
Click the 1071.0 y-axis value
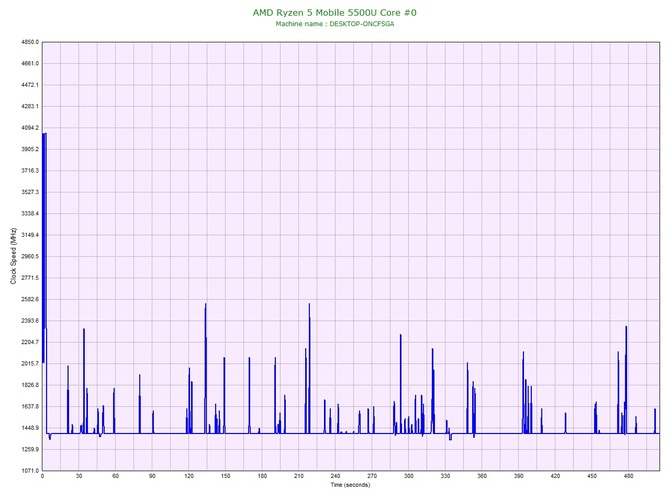pyautogui.click(x=29, y=471)
